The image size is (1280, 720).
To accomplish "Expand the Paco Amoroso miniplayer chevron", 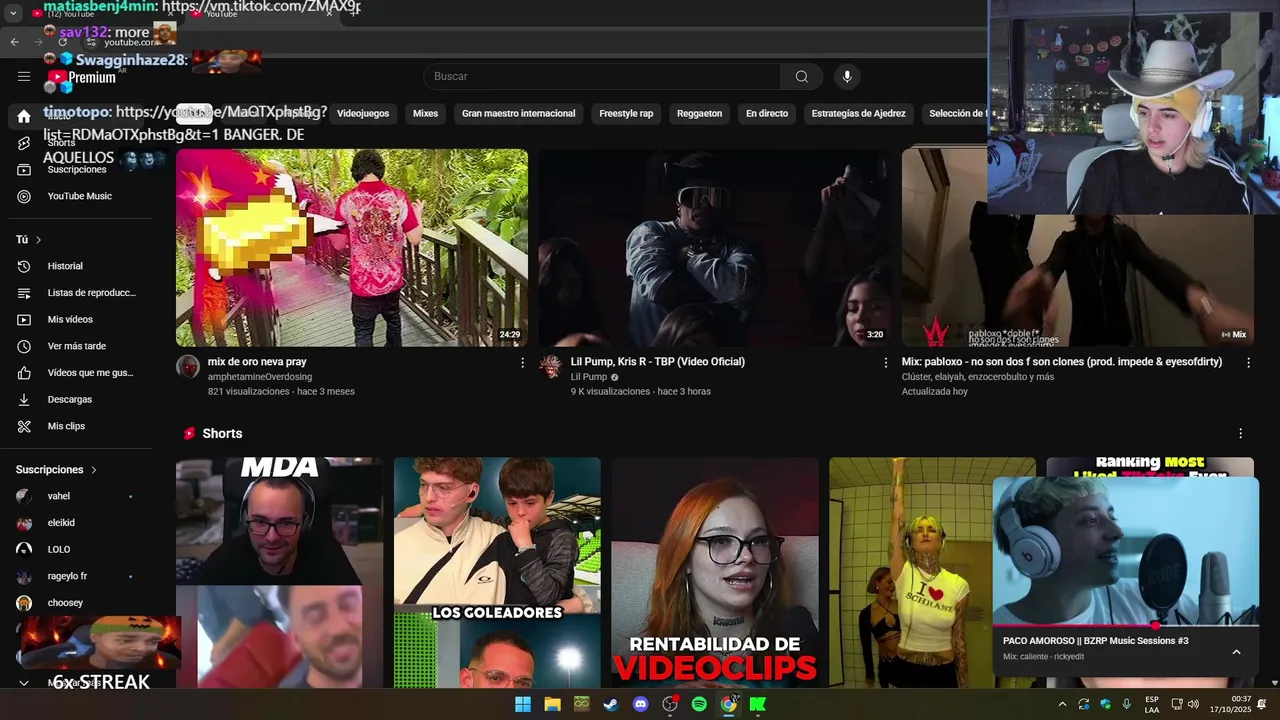I will pyautogui.click(x=1236, y=652).
